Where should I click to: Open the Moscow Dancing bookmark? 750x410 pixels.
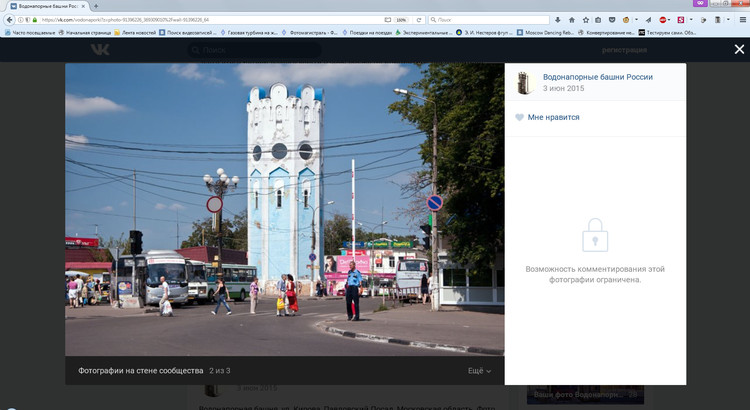(x=545, y=33)
